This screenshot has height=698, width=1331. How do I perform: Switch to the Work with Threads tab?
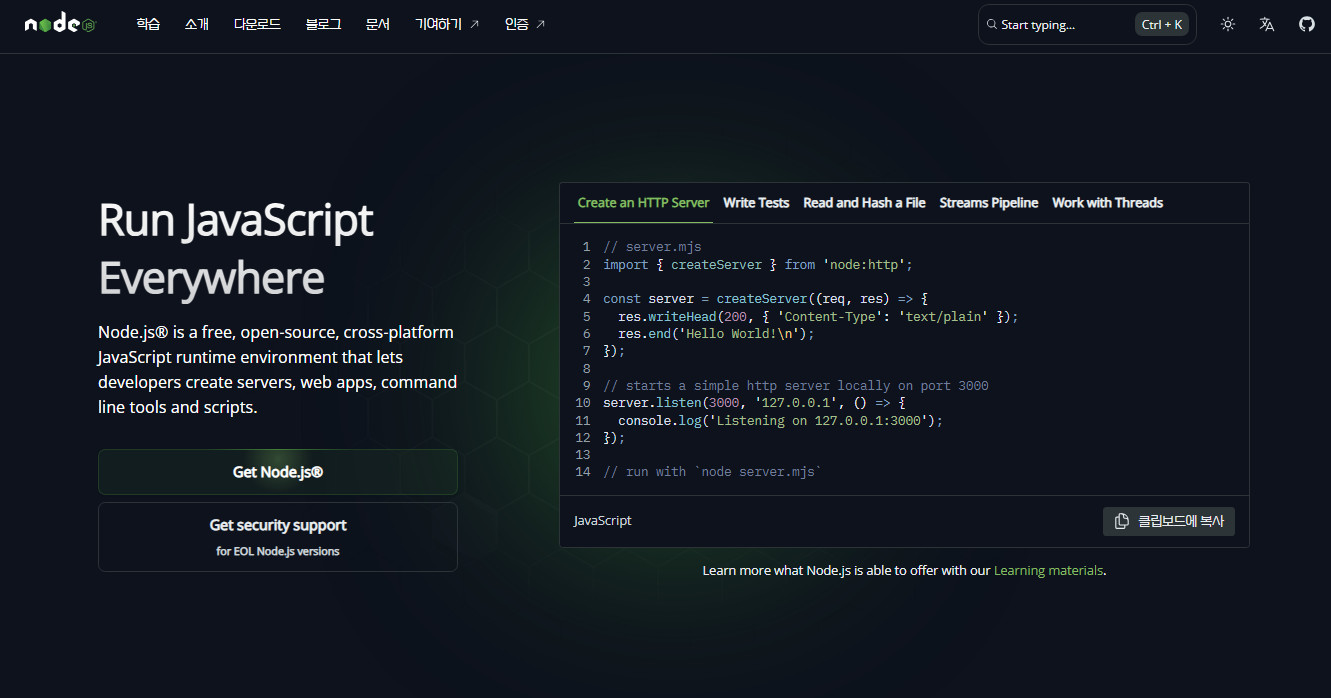(1107, 203)
